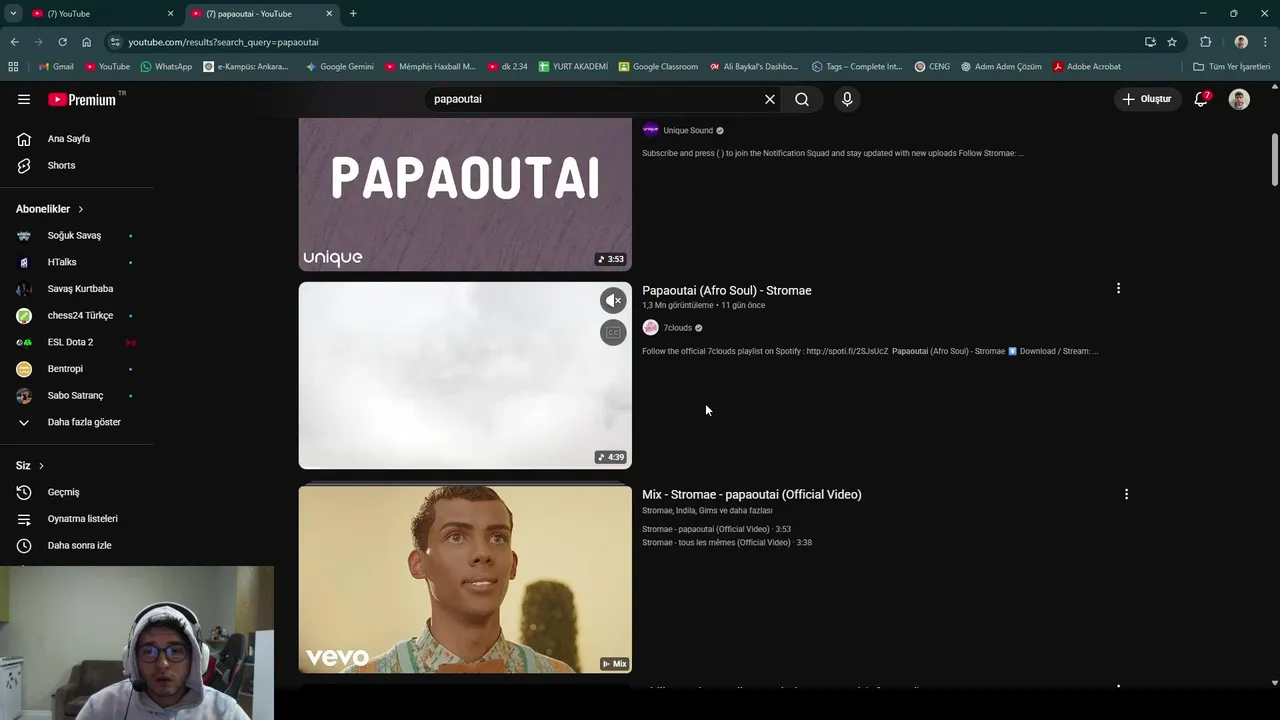Toggle captions on Afro Soul preview
This screenshot has height=720, width=1280.
pyautogui.click(x=613, y=332)
